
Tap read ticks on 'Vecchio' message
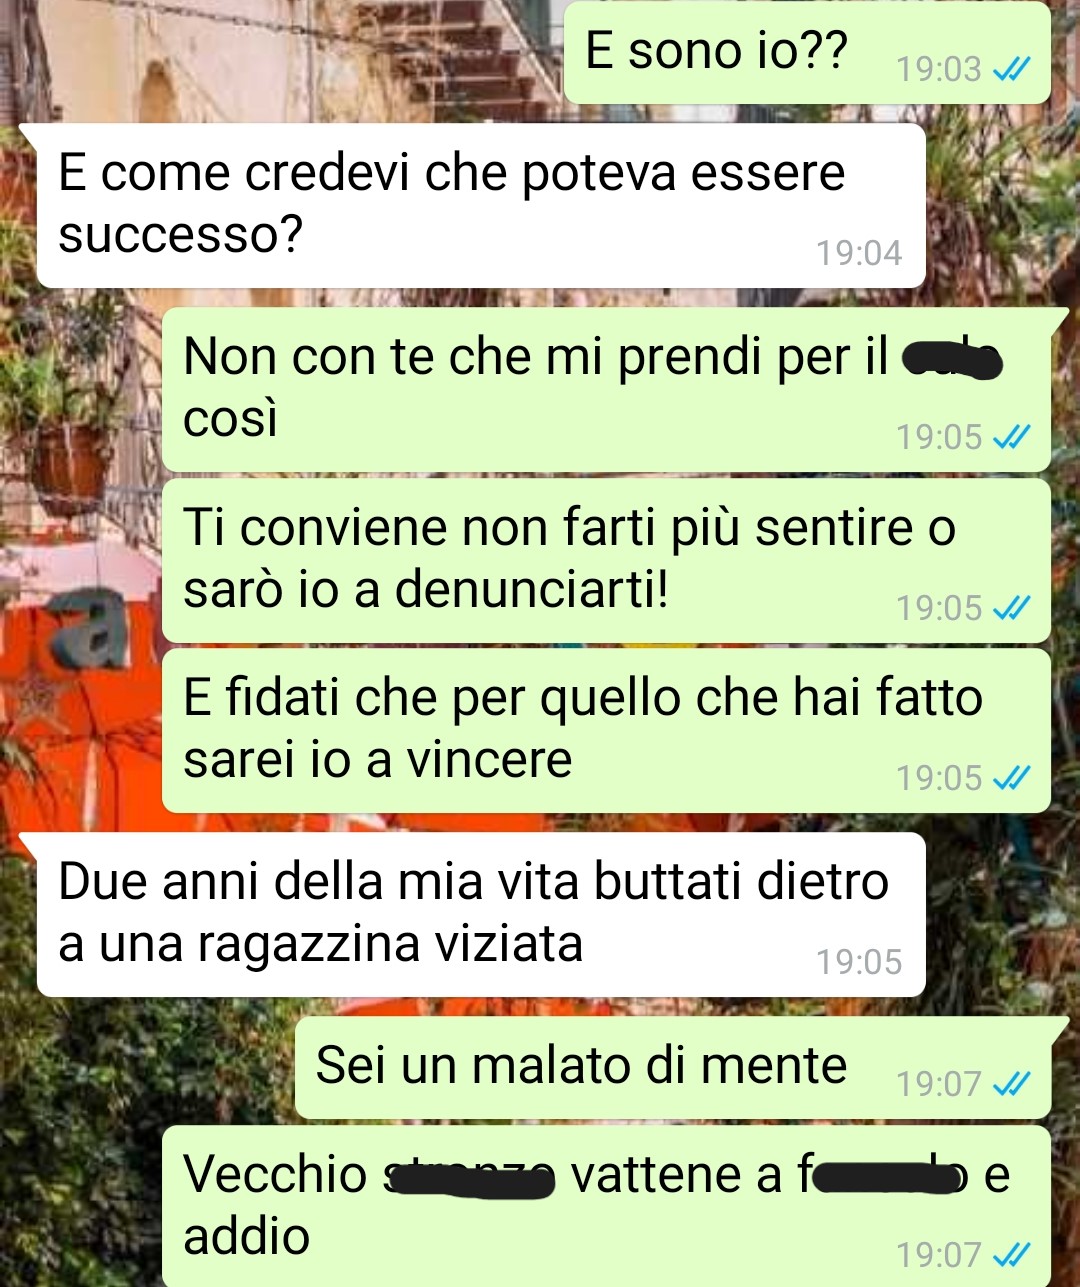click(x=1010, y=1254)
